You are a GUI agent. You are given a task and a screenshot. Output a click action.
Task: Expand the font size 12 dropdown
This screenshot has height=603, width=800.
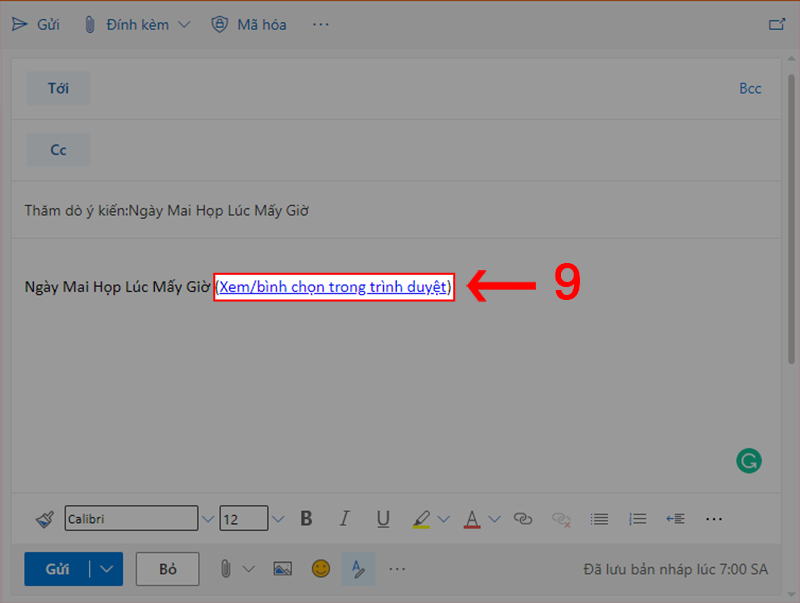pos(278,519)
